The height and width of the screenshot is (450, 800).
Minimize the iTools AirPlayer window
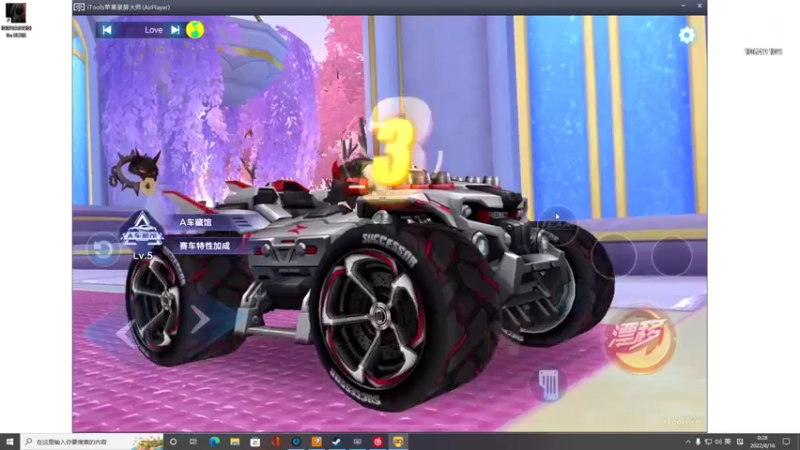pyautogui.click(x=683, y=6)
